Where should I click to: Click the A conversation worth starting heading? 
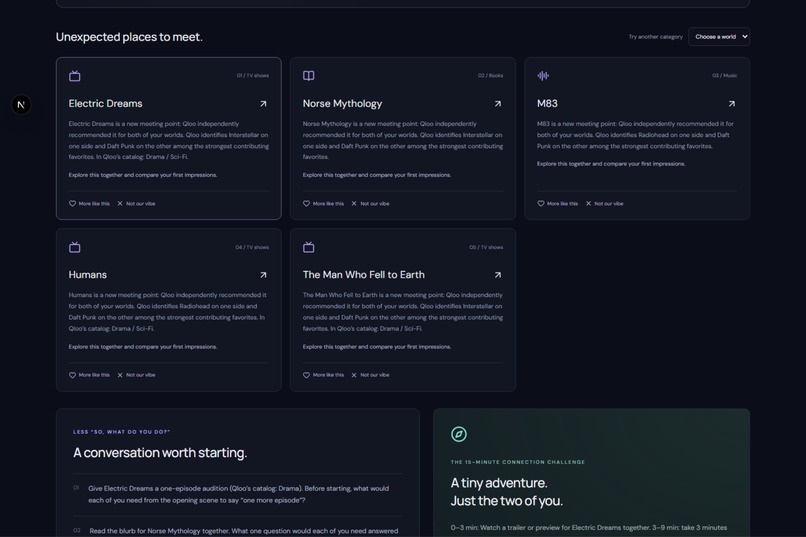pos(160,453)
